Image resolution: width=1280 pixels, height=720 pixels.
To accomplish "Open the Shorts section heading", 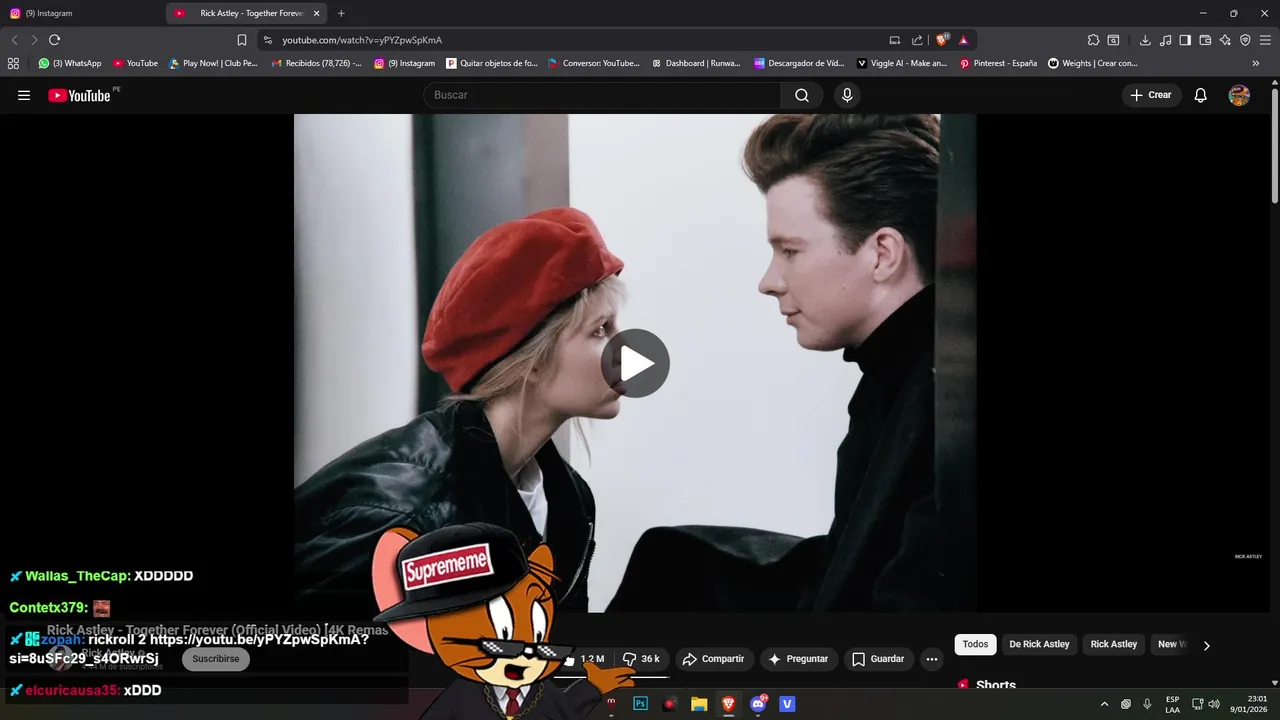I will (x=995, y=685).
